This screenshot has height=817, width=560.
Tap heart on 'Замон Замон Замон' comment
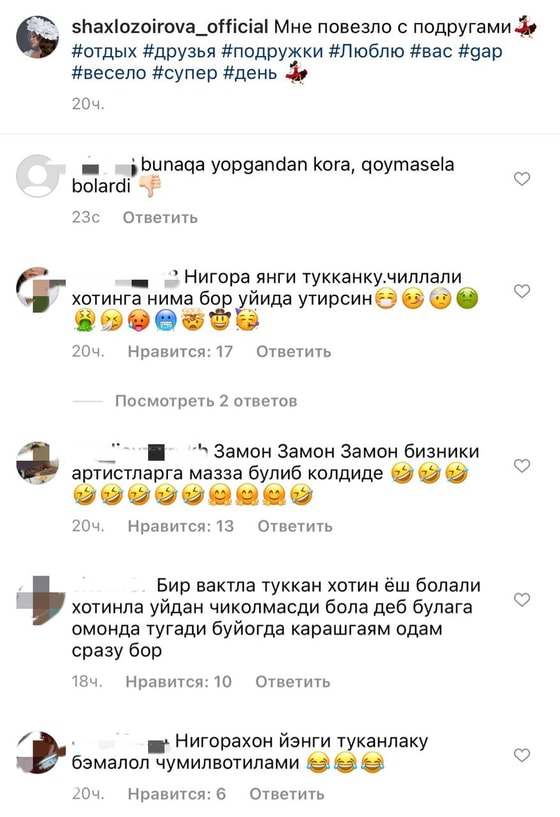[x=521, y=465]
